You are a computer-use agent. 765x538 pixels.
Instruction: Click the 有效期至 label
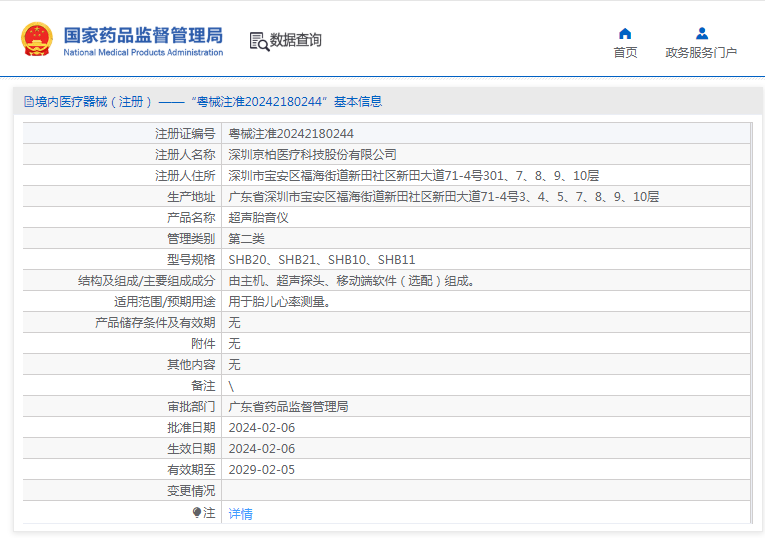pyautogui.click(x=191, y=470)
